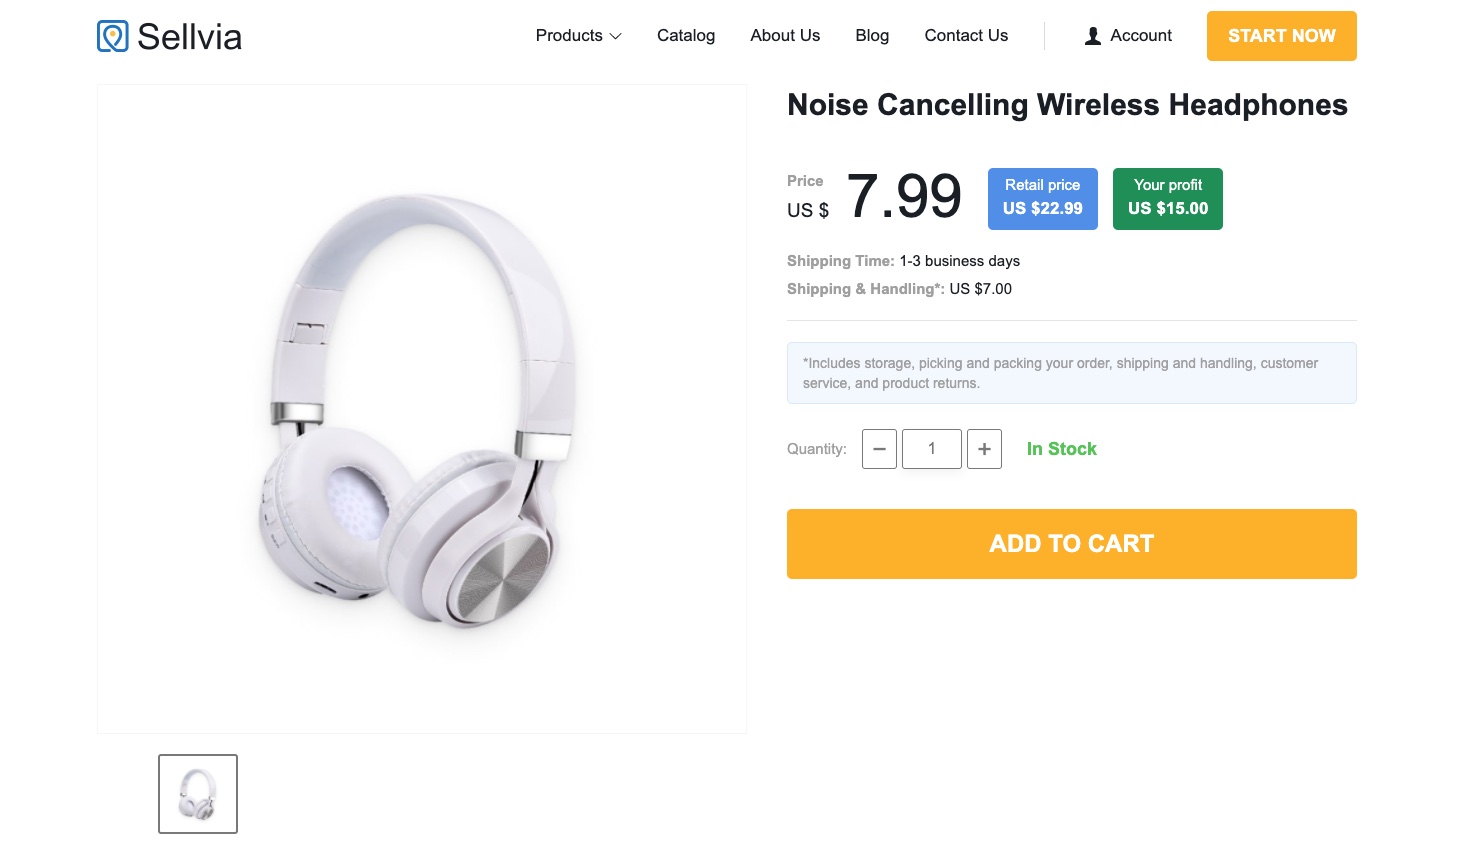Open the Catalog page
1470x861 pixels.
(686, 36)
